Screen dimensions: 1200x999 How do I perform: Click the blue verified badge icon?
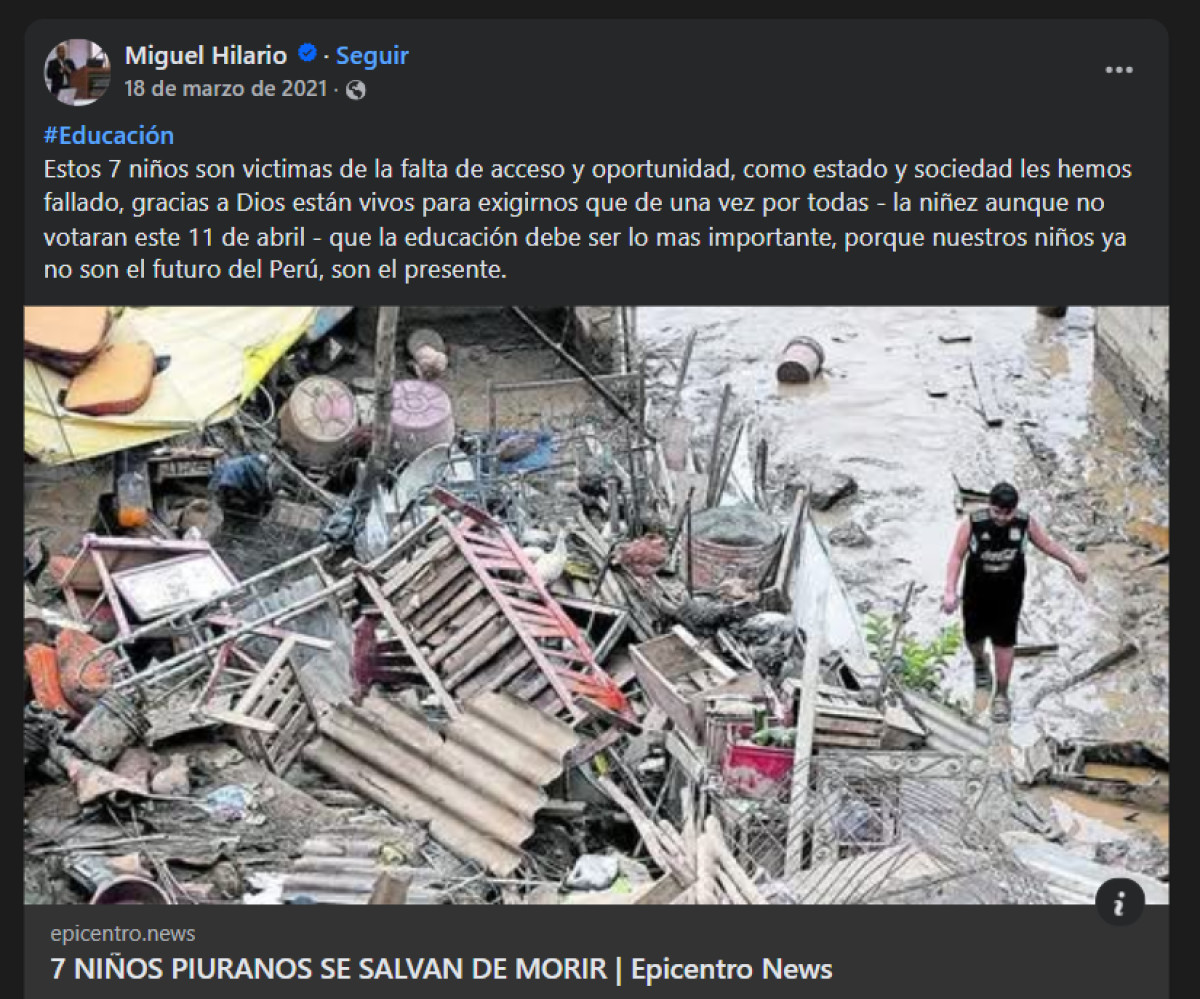click(x=308, y=54)
